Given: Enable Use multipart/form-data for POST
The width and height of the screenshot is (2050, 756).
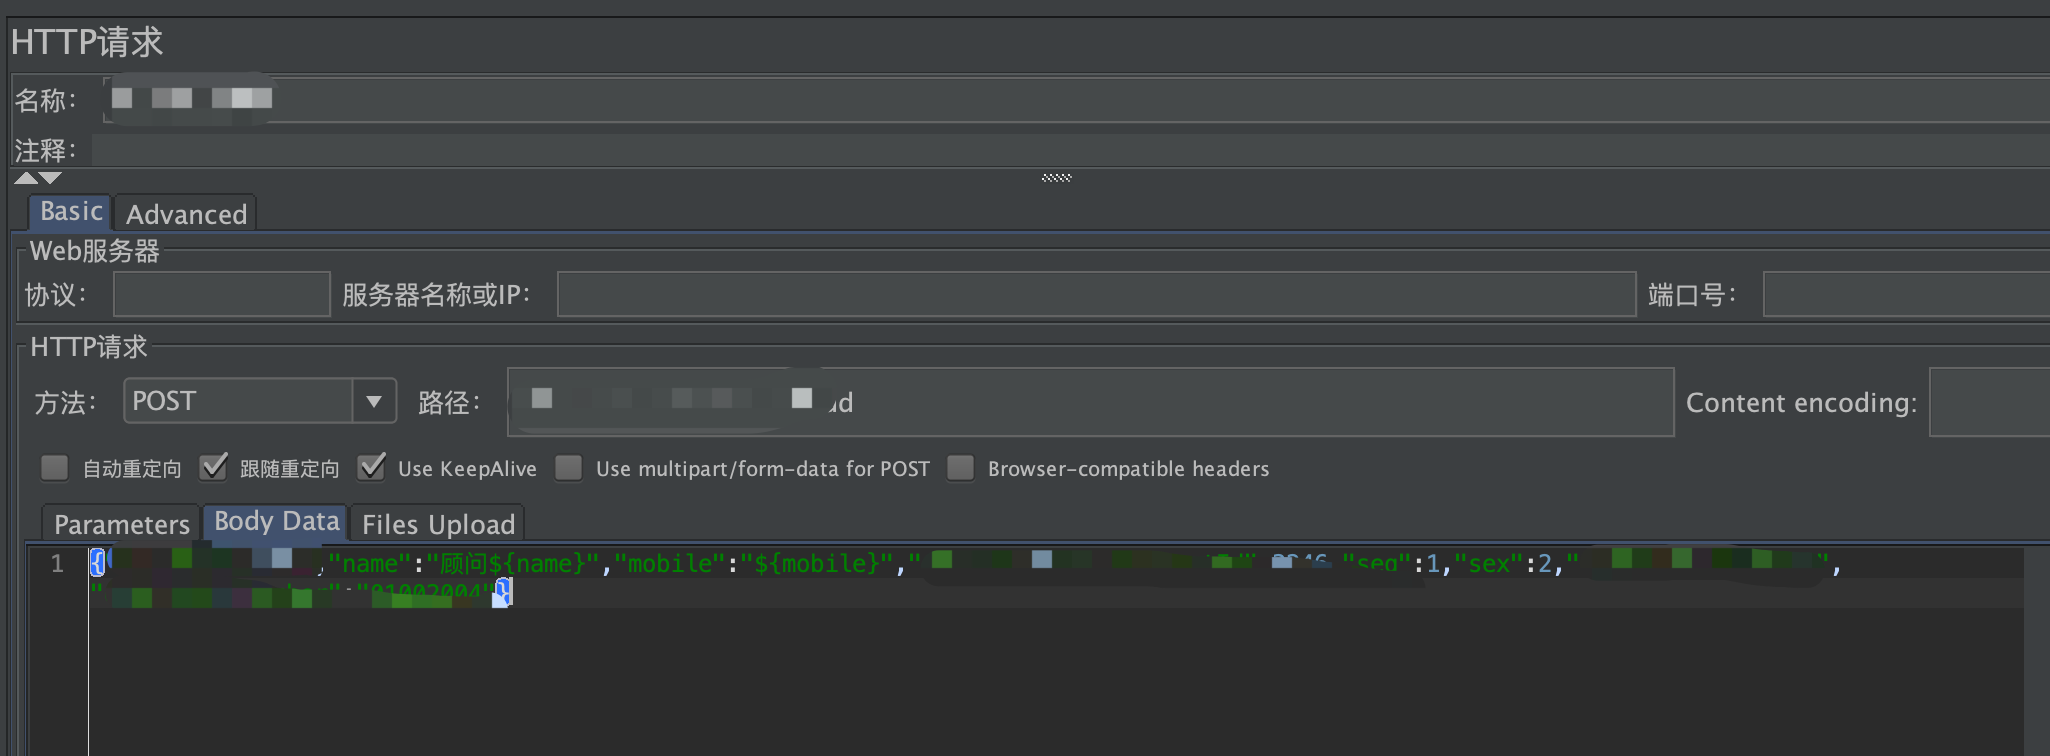Looking at the screenshot, I should click(569, 468).
